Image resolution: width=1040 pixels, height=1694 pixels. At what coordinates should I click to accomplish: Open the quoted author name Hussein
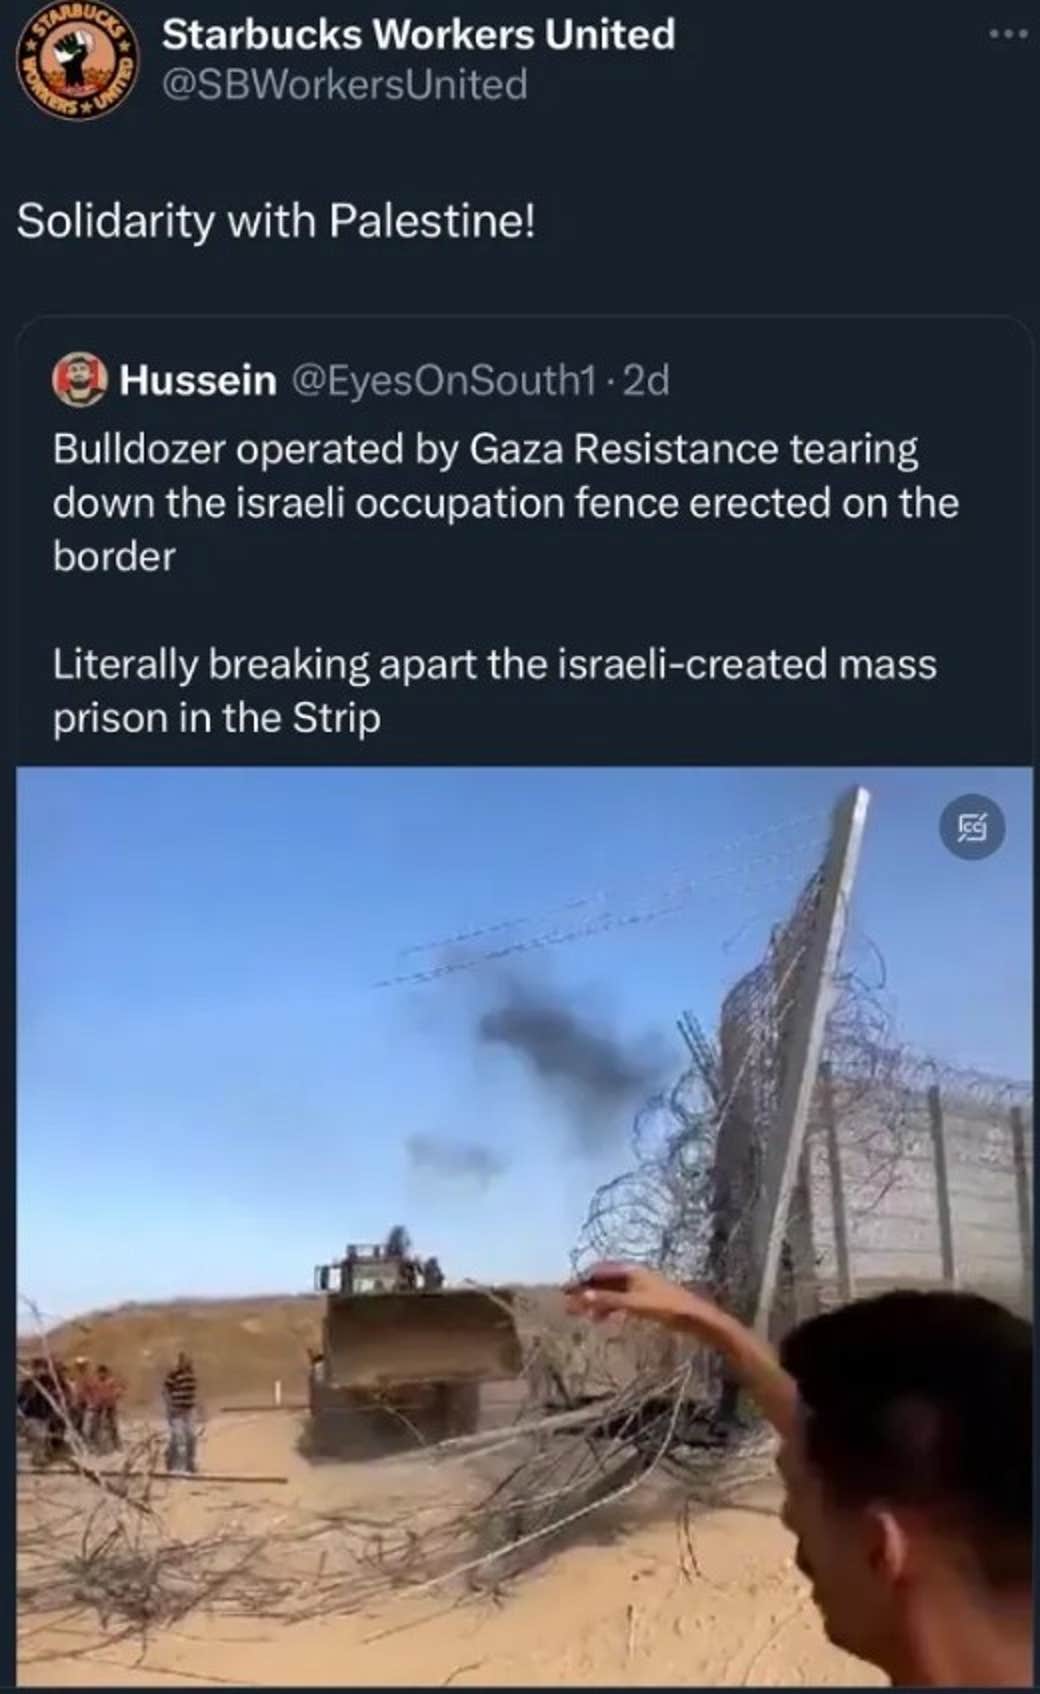[x=198, y=381]
